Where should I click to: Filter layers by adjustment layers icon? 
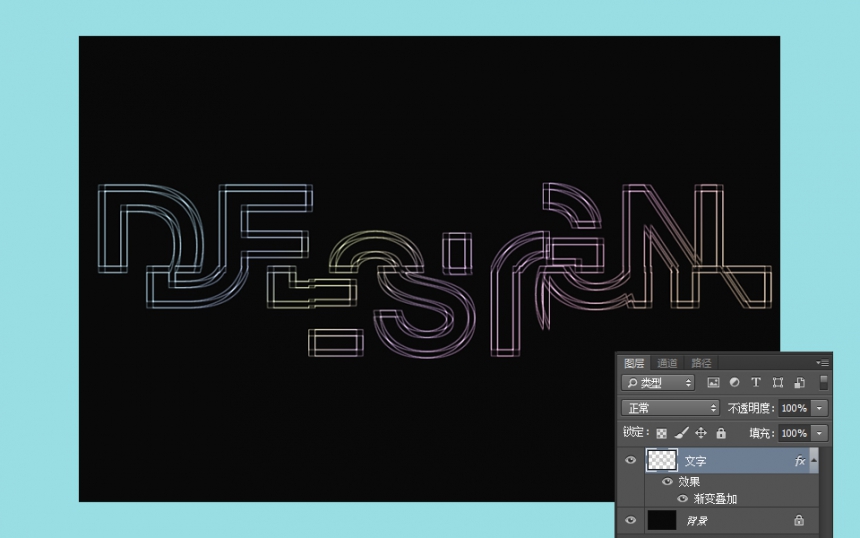point(734,383)
